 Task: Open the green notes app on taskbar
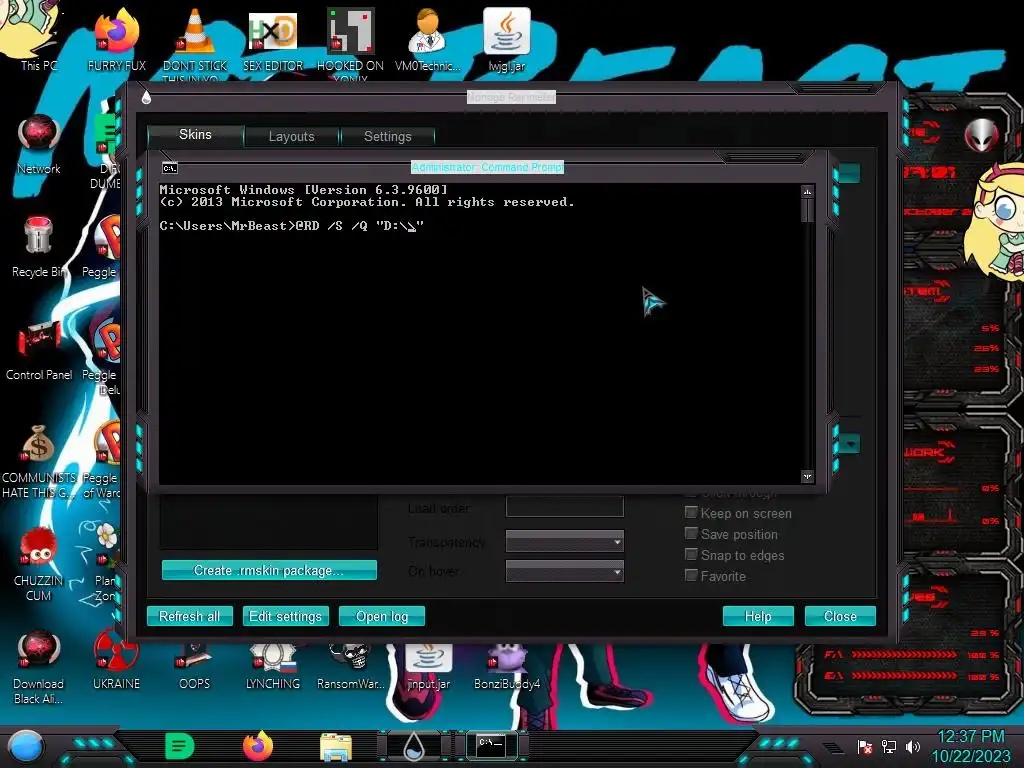coord(180,746)
